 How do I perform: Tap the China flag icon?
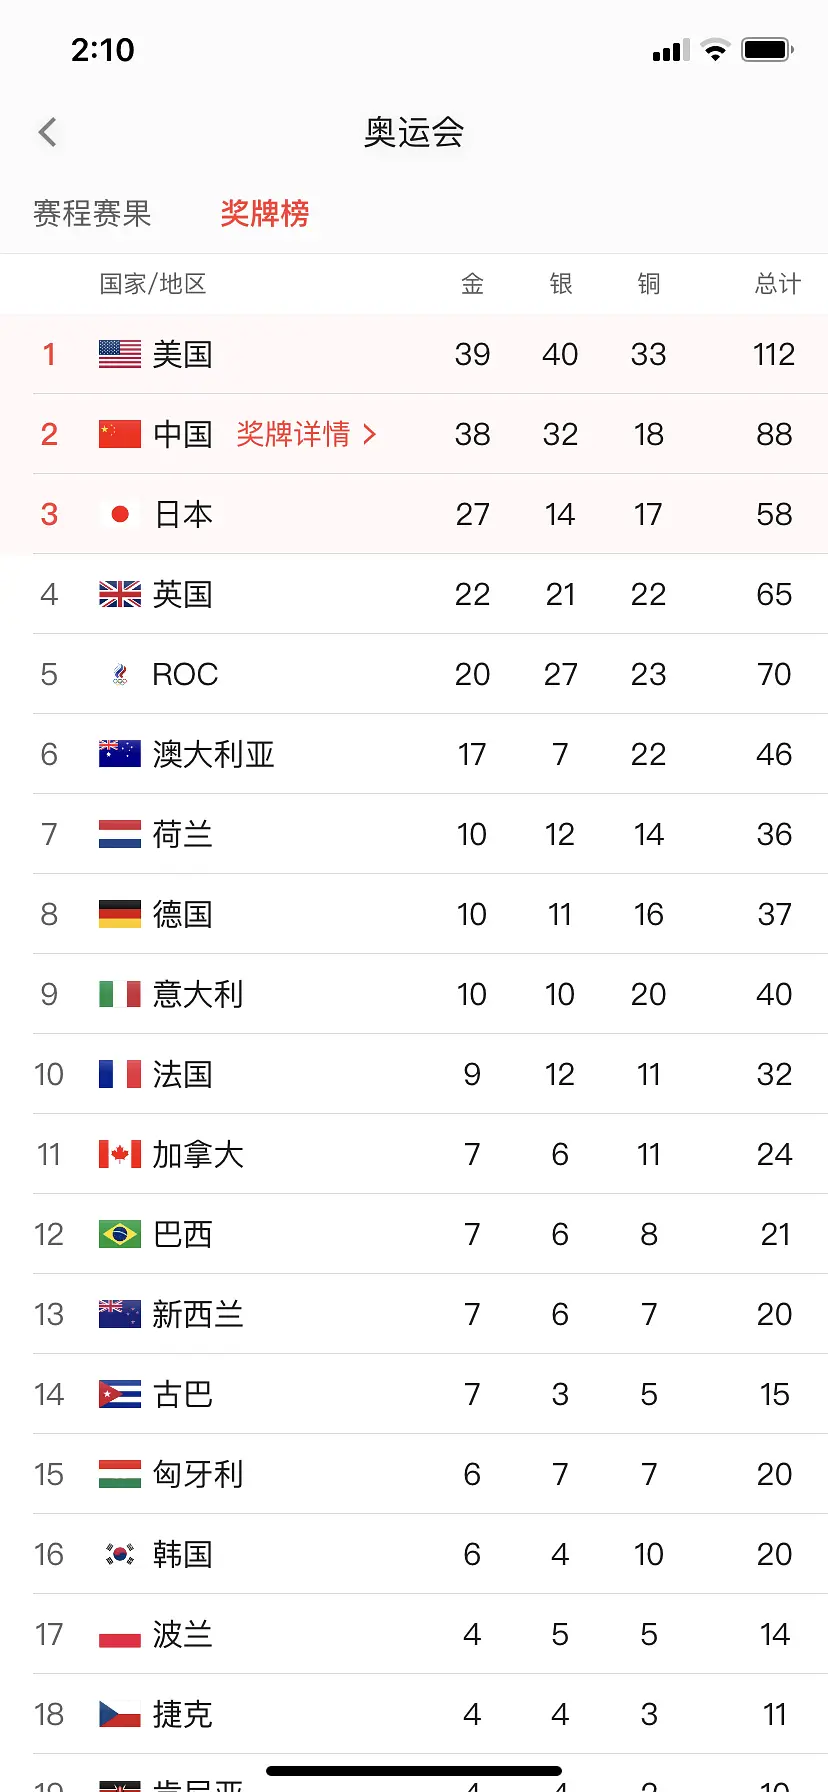120,434
